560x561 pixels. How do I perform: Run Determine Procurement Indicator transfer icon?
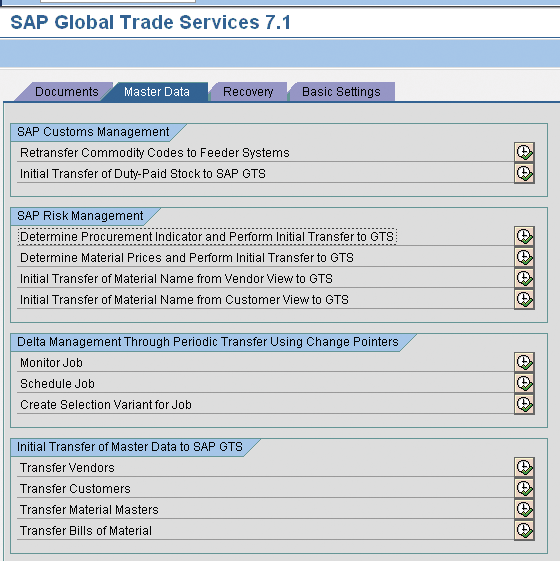tap(524, 236)
